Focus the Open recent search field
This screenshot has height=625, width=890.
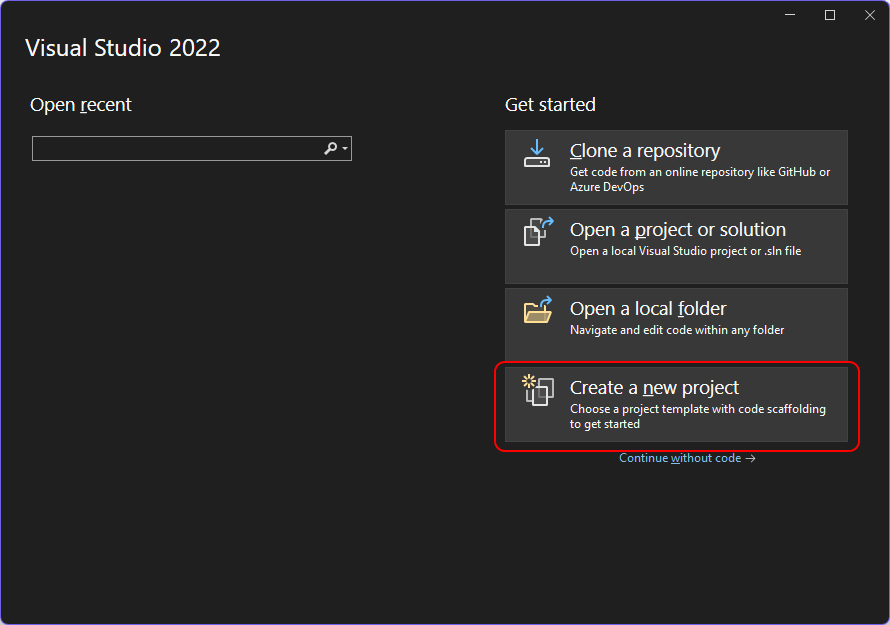point(175,149)
